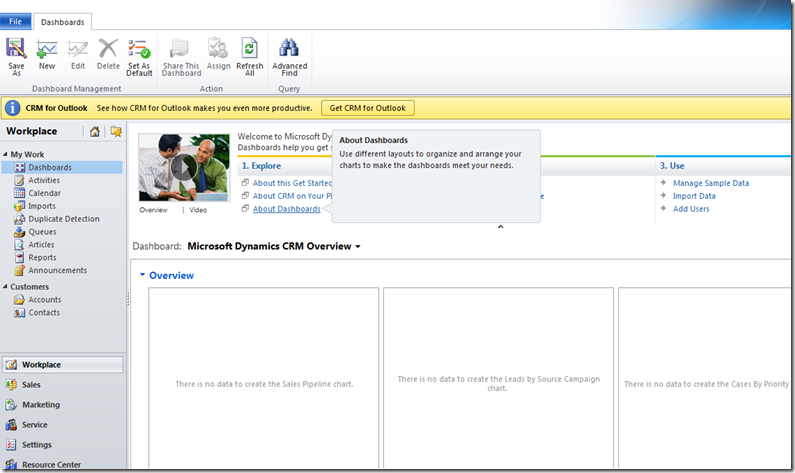Click the Workplace home icon
This screenshot has height=473, width=795.
coord(94,131)
